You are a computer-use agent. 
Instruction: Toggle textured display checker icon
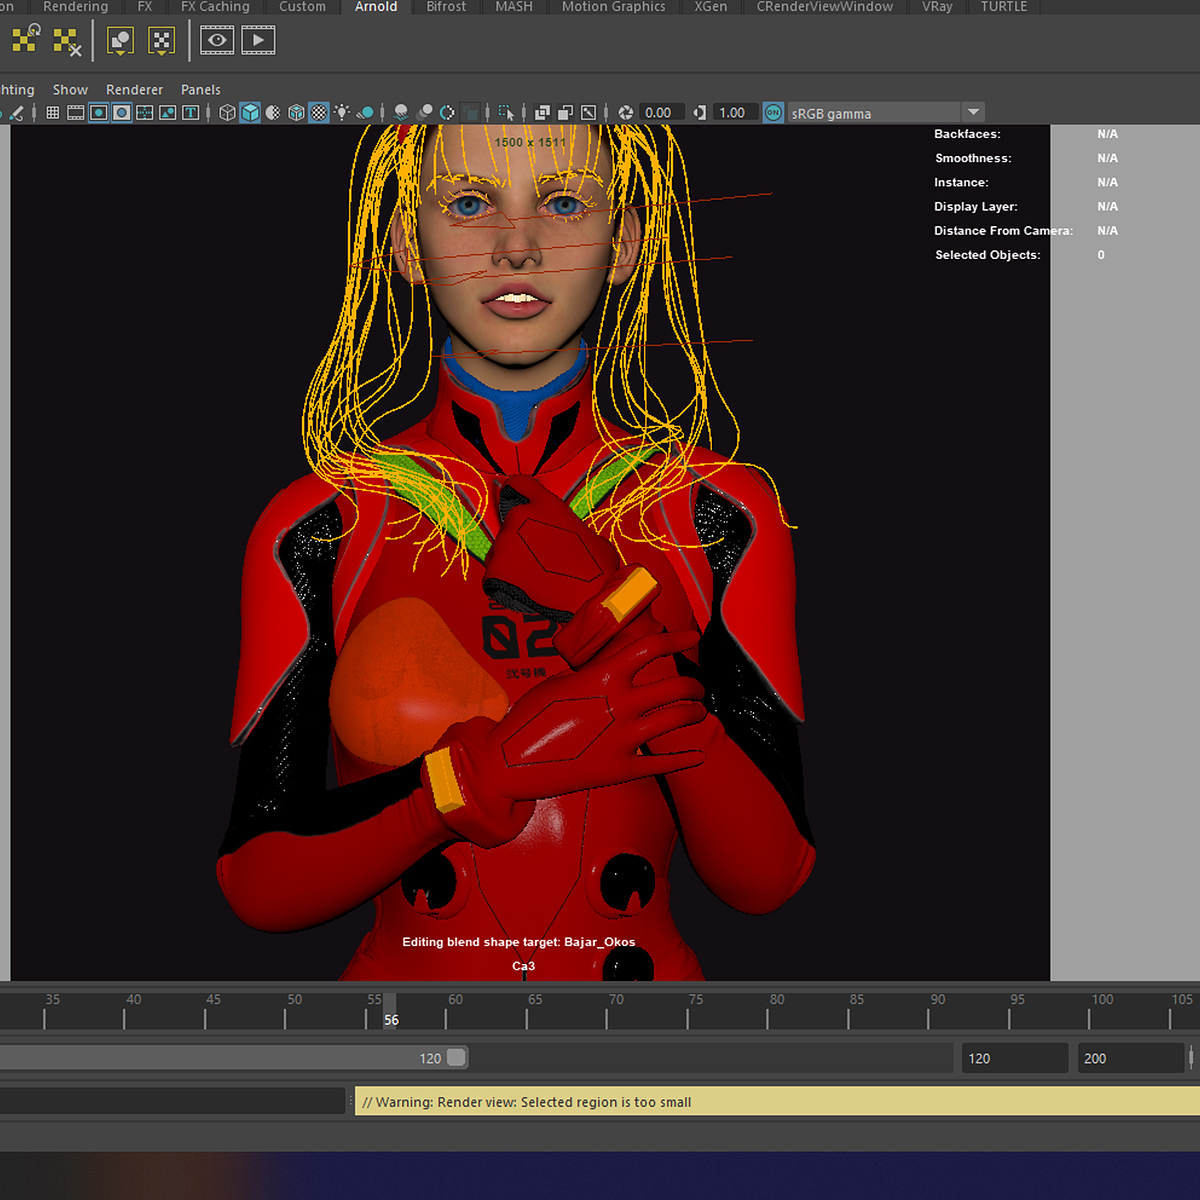tap(319, 113)
